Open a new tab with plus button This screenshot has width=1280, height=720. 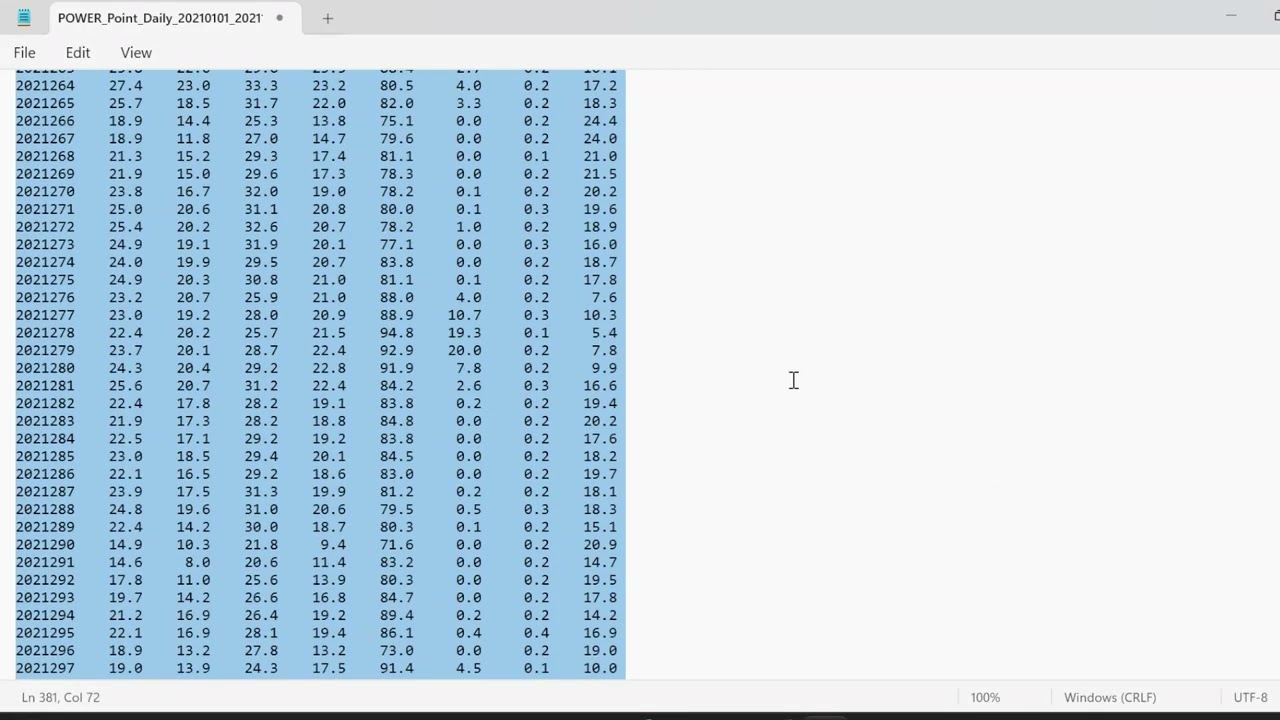pyautogui.click(x=327, y=18)
